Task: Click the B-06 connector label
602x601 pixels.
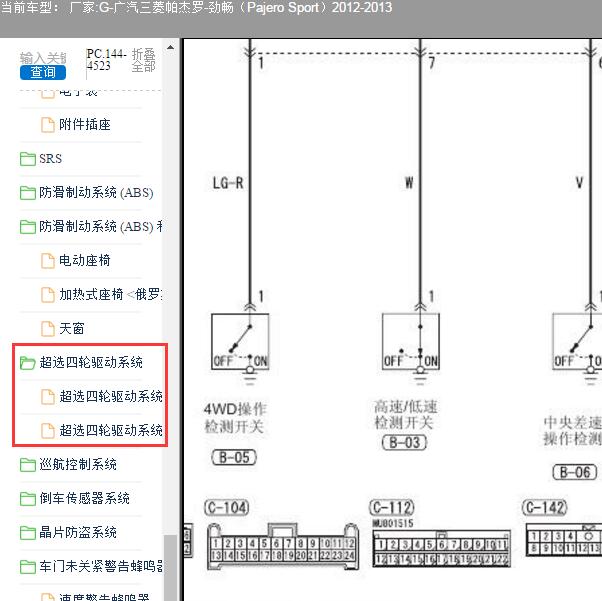Action: pos(575,472)
